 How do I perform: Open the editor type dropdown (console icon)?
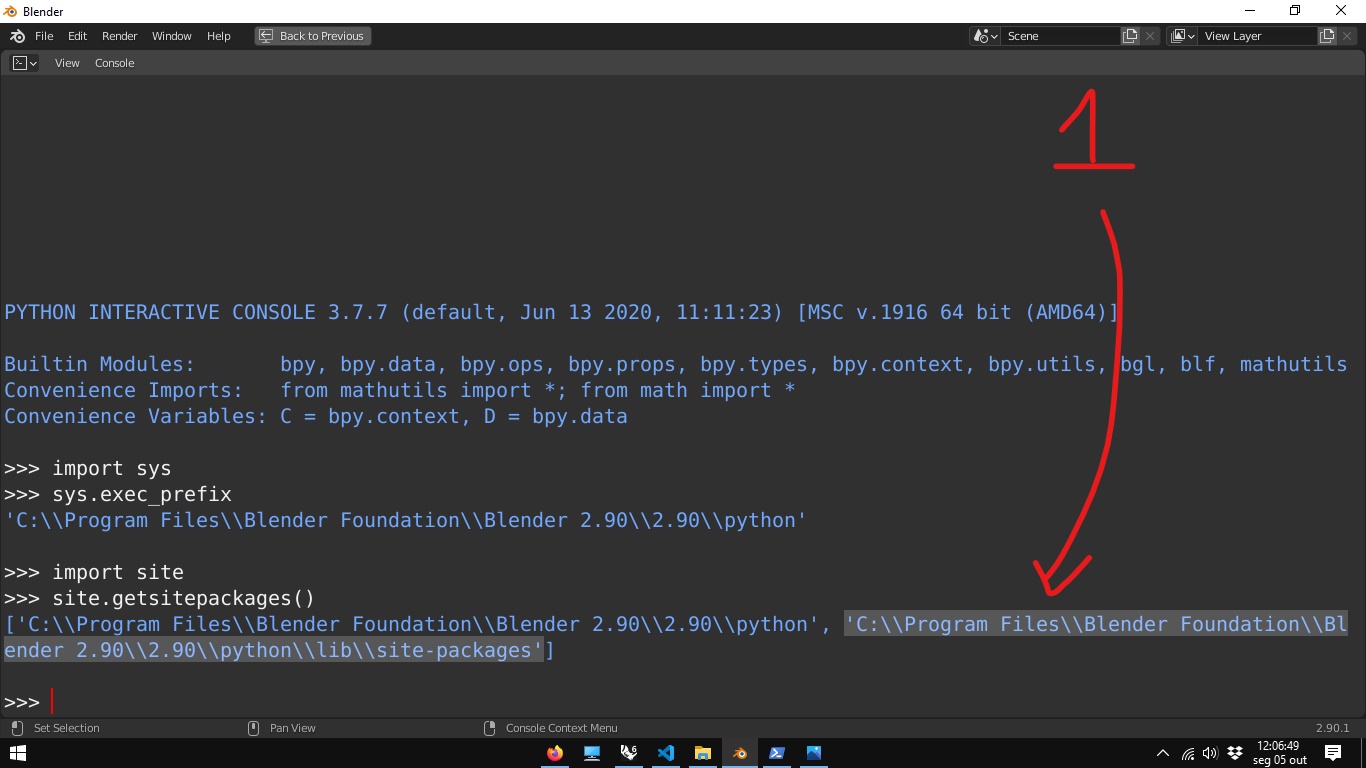tap(24, 63)
